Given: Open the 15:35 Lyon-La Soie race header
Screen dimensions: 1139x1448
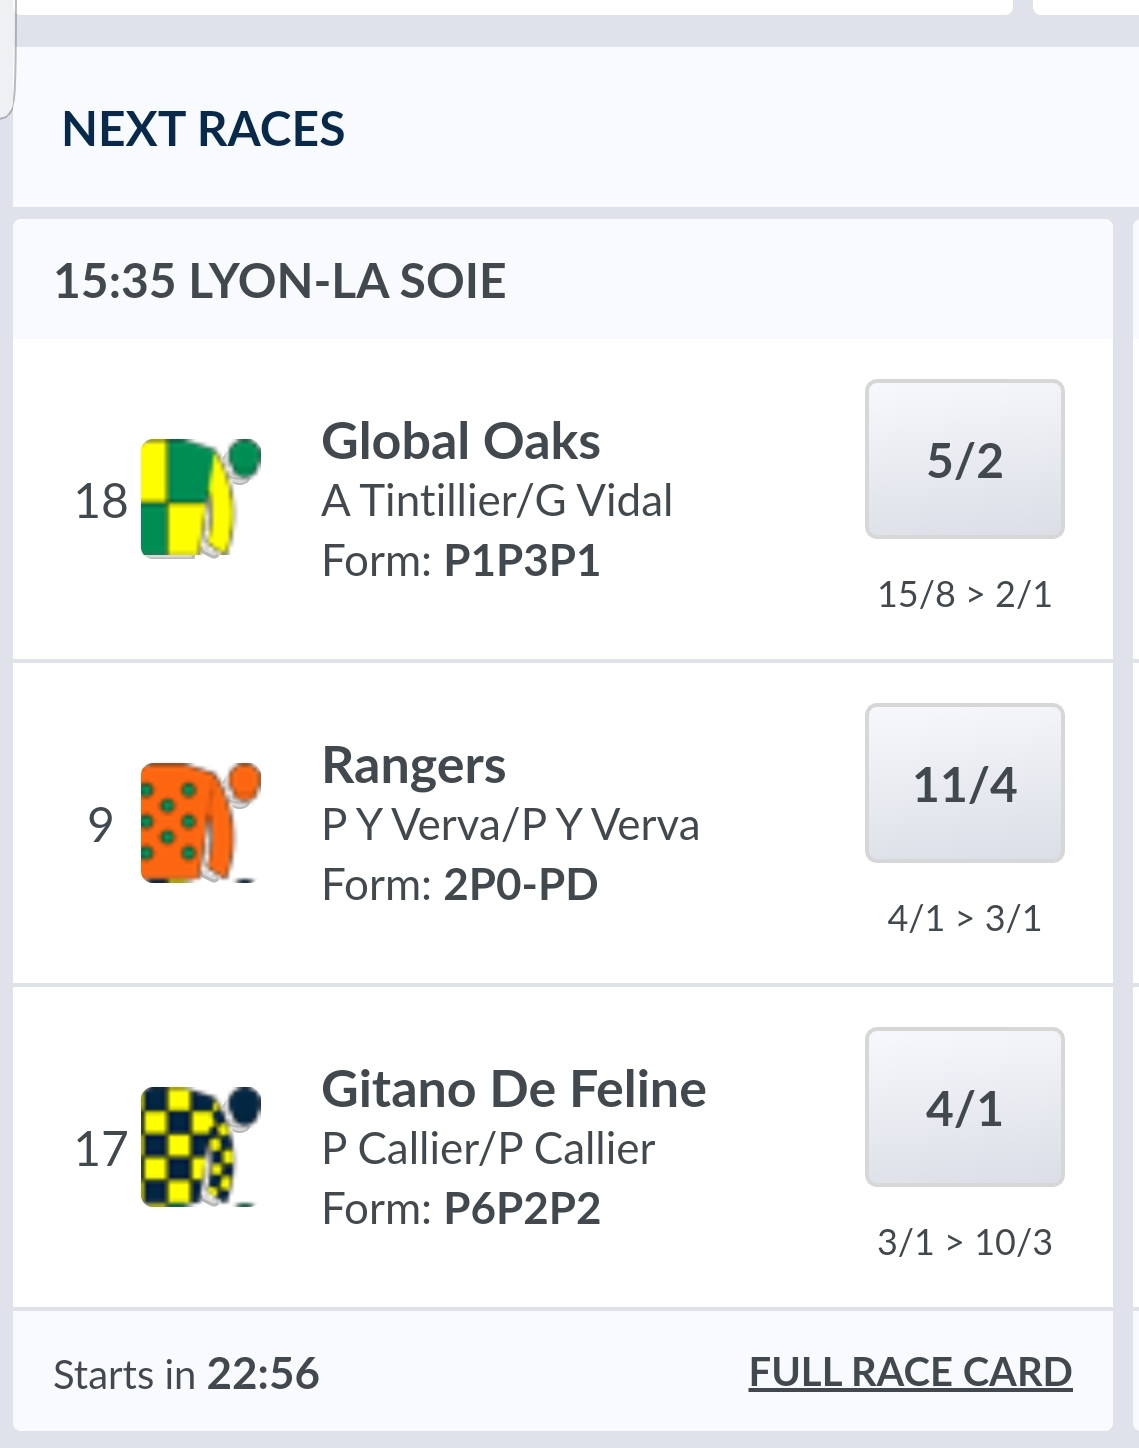Looking at the screenshot, I should pos(280,281).
